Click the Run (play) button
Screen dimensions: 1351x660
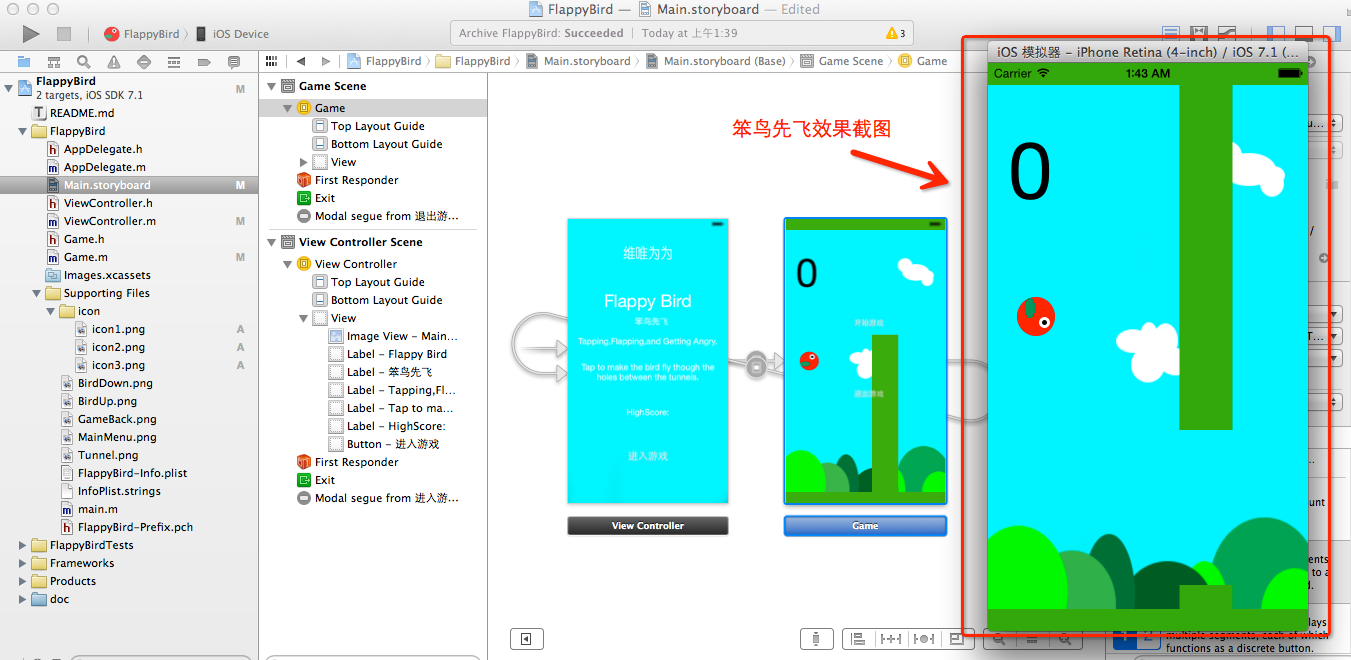tap(31, 34)
